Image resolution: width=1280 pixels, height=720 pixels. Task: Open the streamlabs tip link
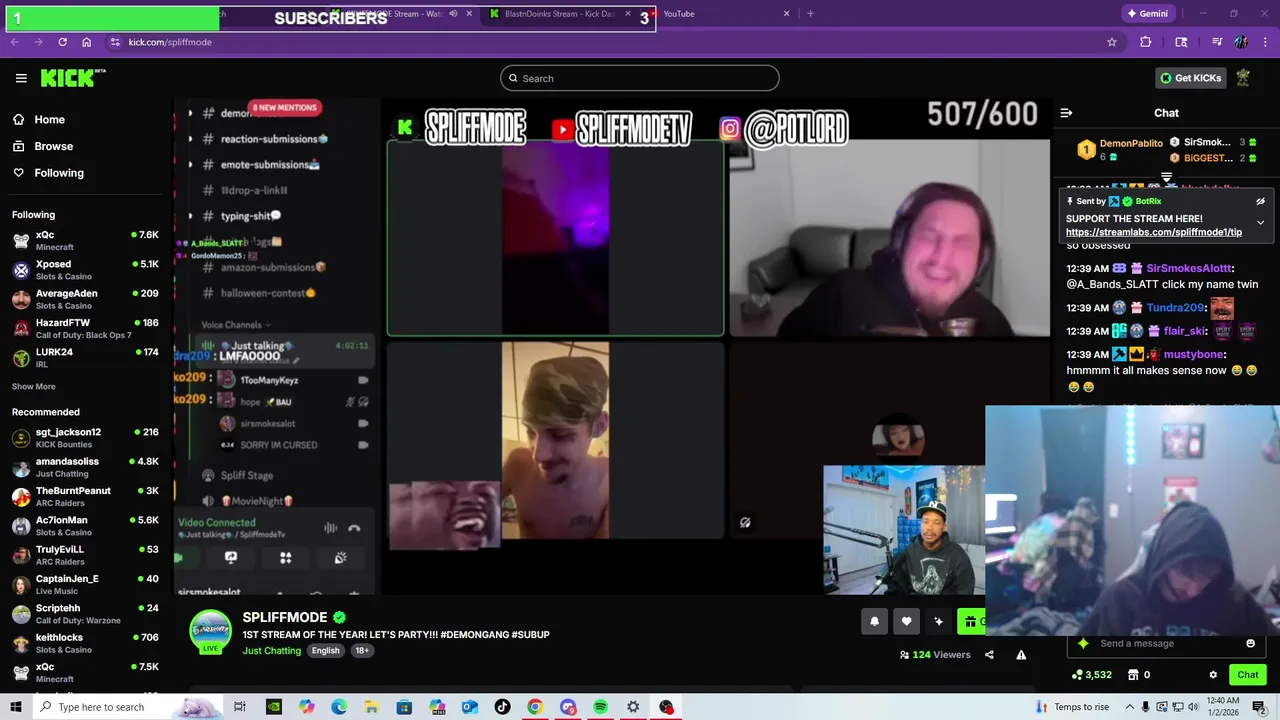[x=1154, y=232]
